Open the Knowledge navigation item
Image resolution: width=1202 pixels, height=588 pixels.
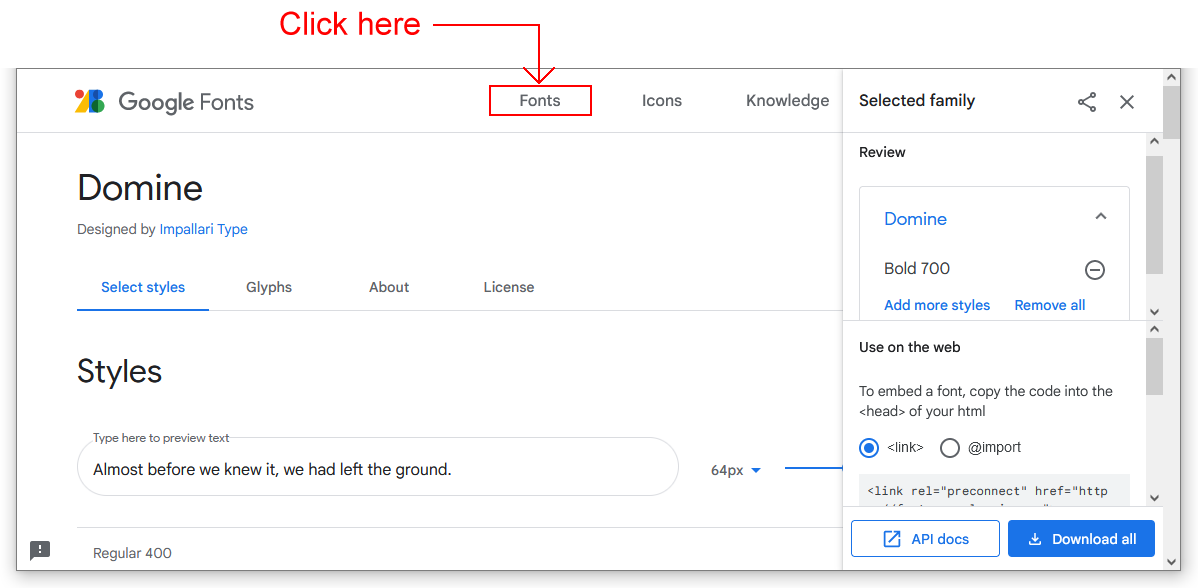(787, 101)
